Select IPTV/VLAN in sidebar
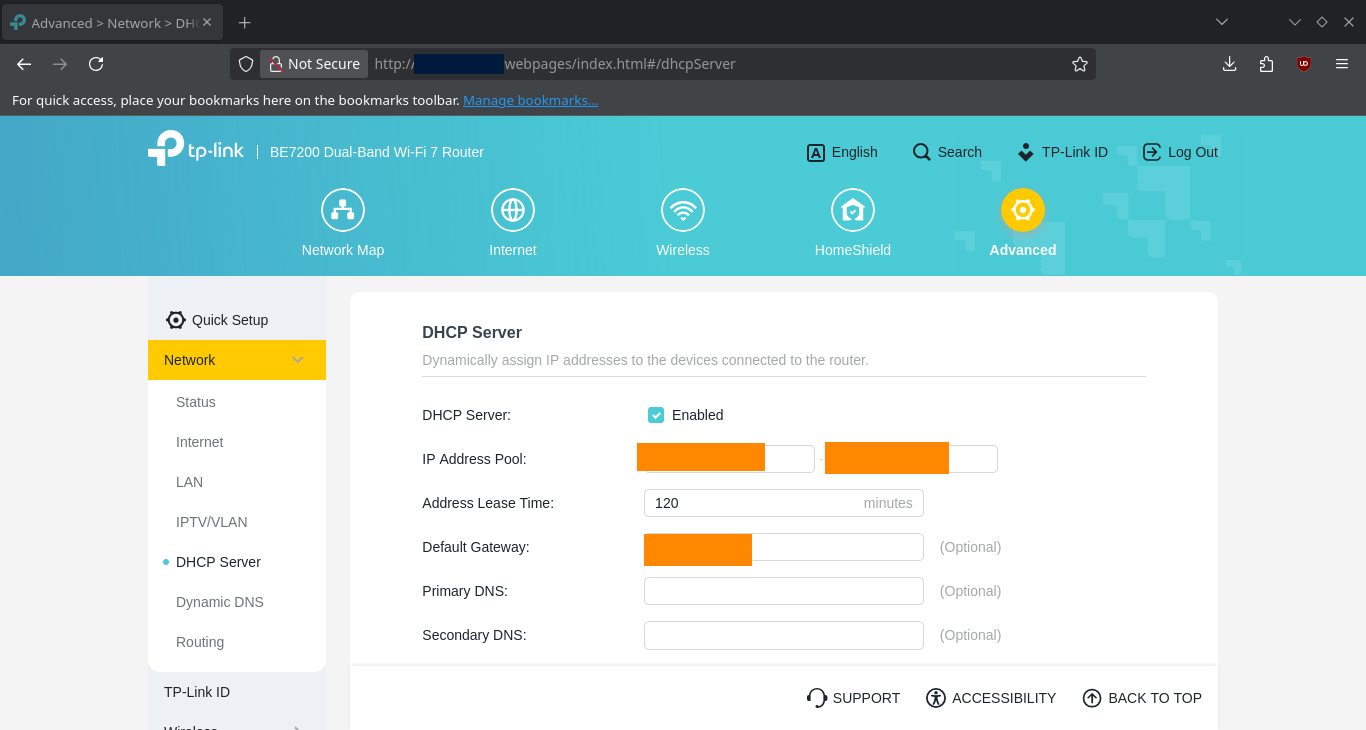The height and width of the screenshot is (730, 1366). 212,522
